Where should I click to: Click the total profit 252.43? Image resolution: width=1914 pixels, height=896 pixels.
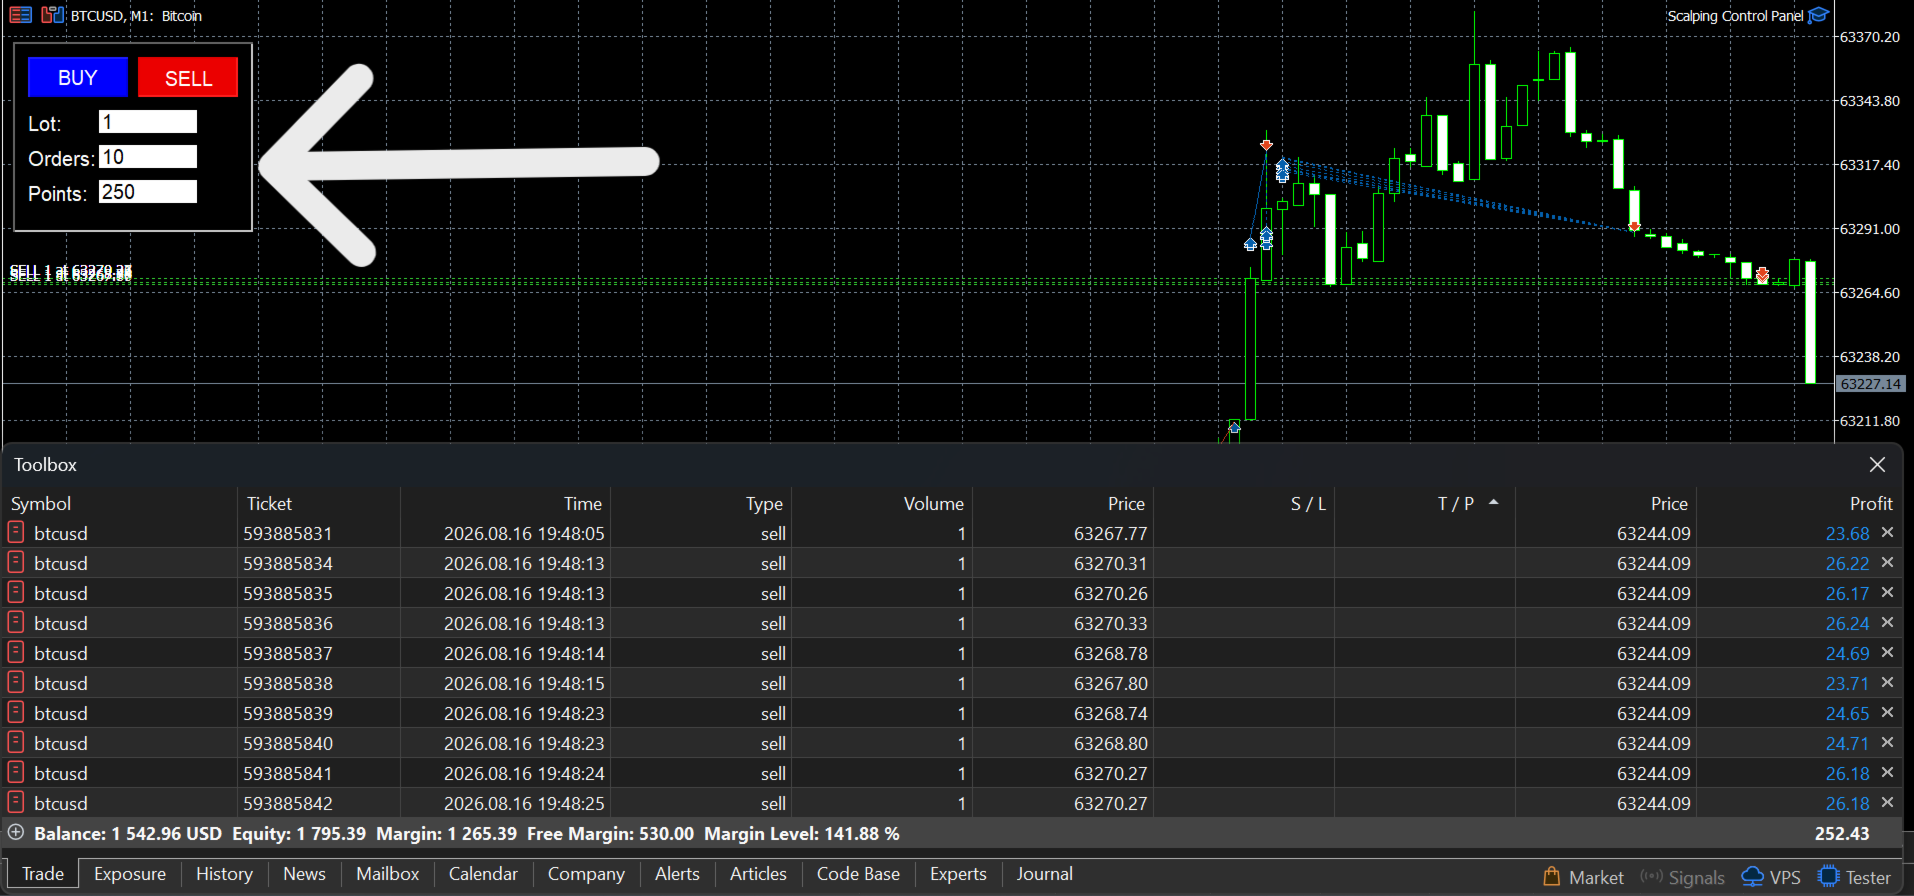1842,833
